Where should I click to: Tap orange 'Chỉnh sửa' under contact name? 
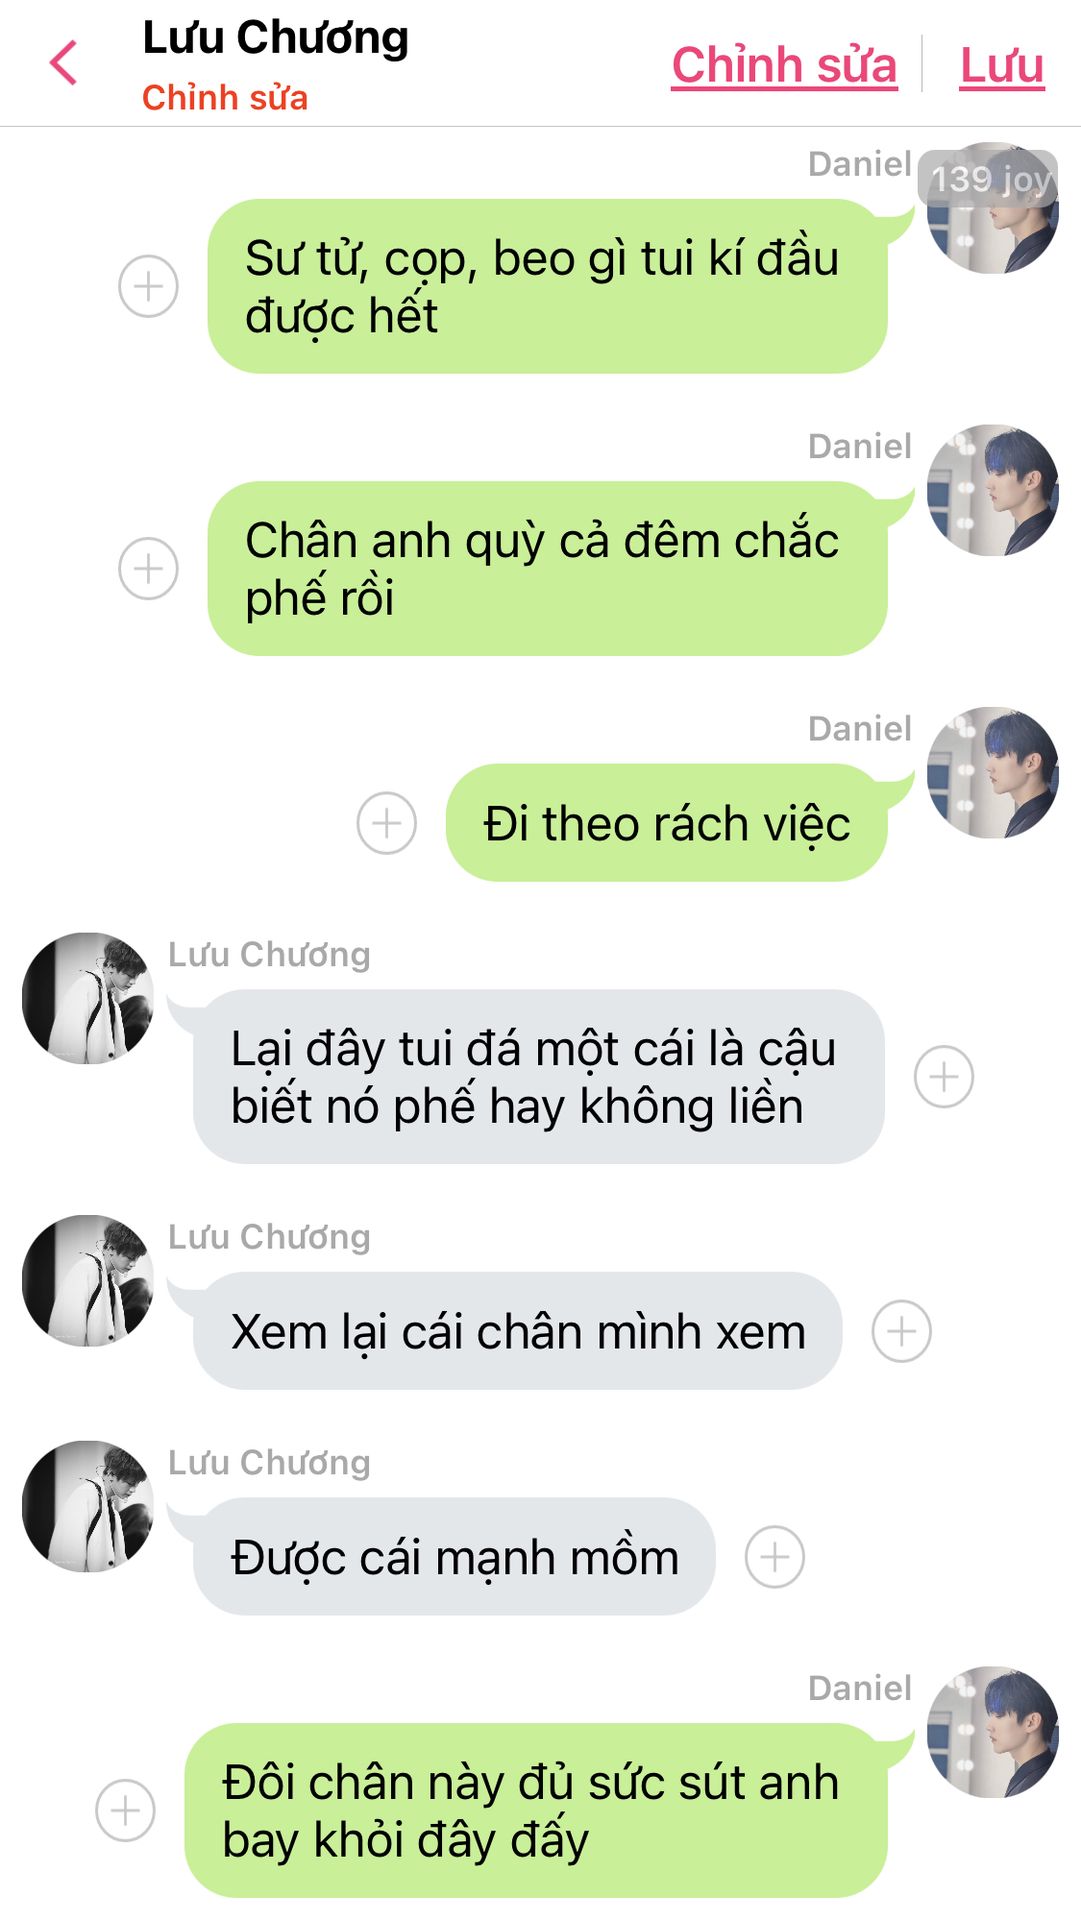[225, 98]
